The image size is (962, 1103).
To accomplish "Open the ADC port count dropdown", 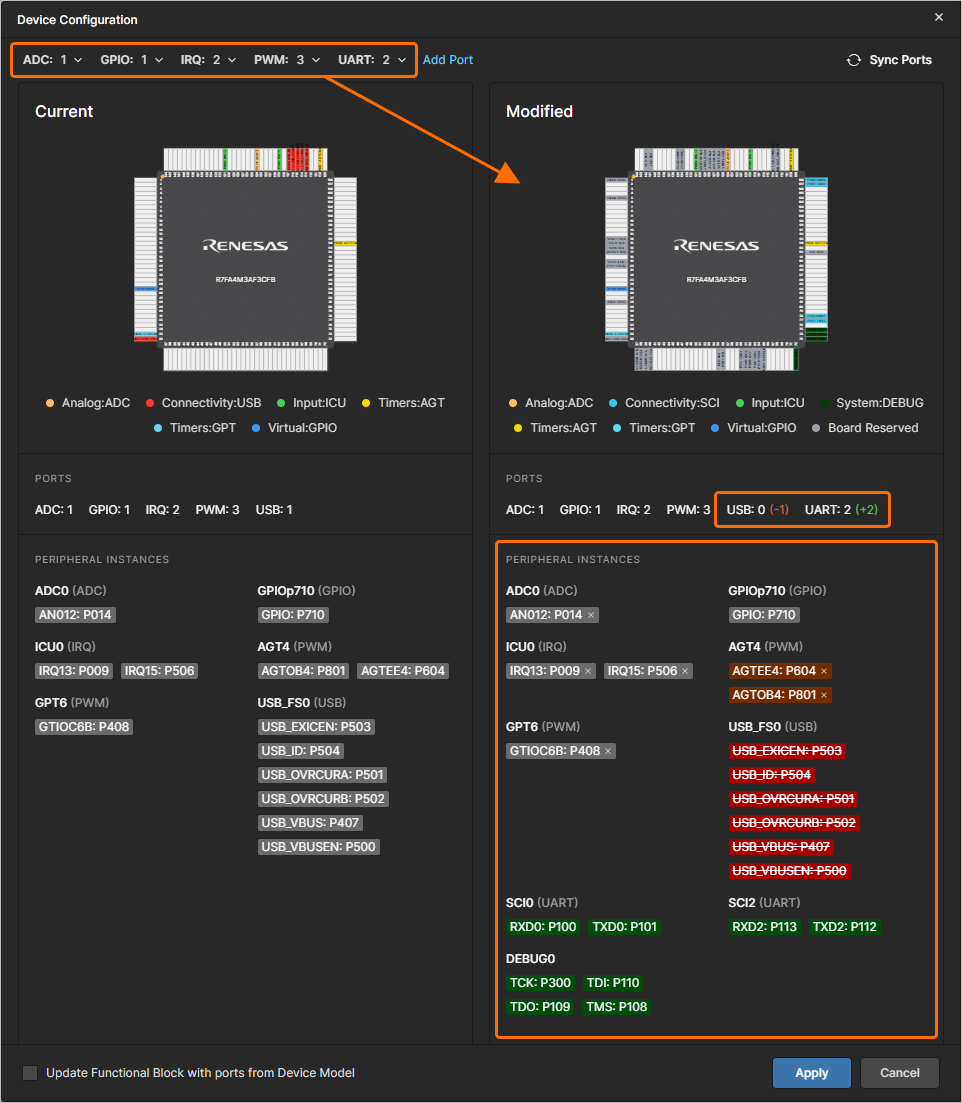I will pyautogui.click(x=78, y=60).
